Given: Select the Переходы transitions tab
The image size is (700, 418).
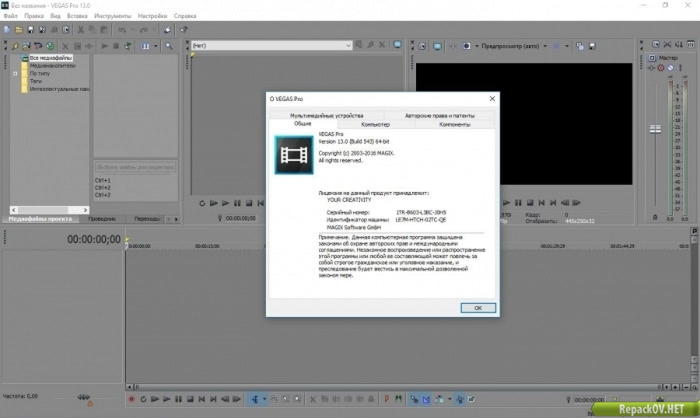Looking at the screenshot, I should pos(147,219).
